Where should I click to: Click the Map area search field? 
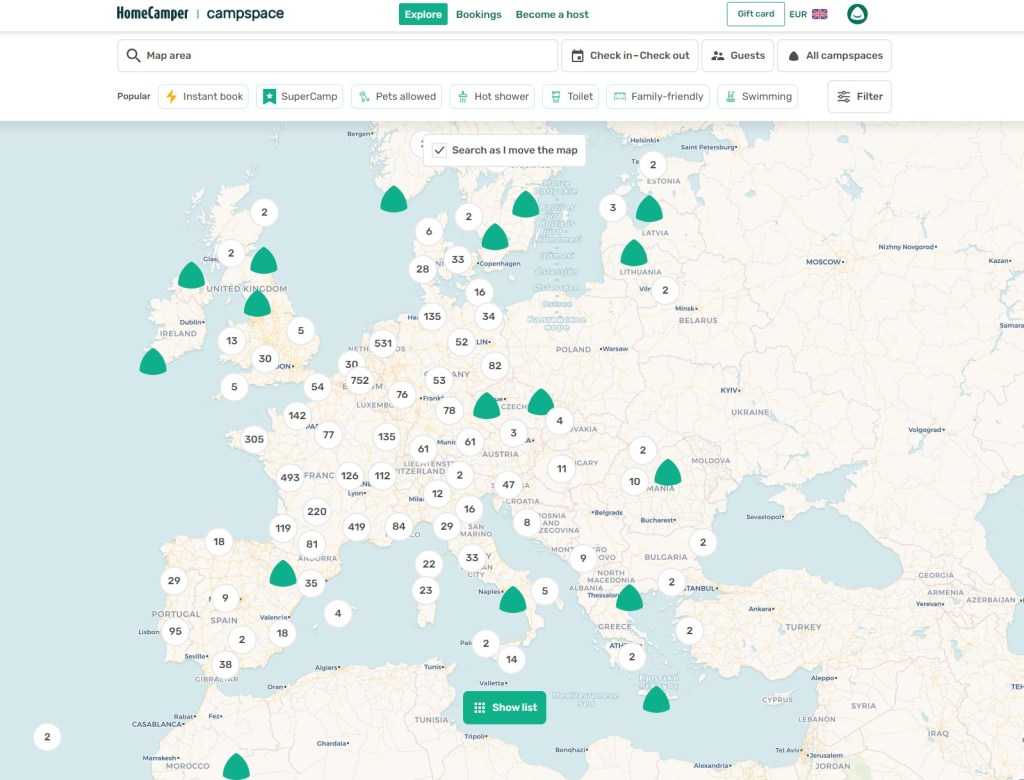(x=337, y=56)
